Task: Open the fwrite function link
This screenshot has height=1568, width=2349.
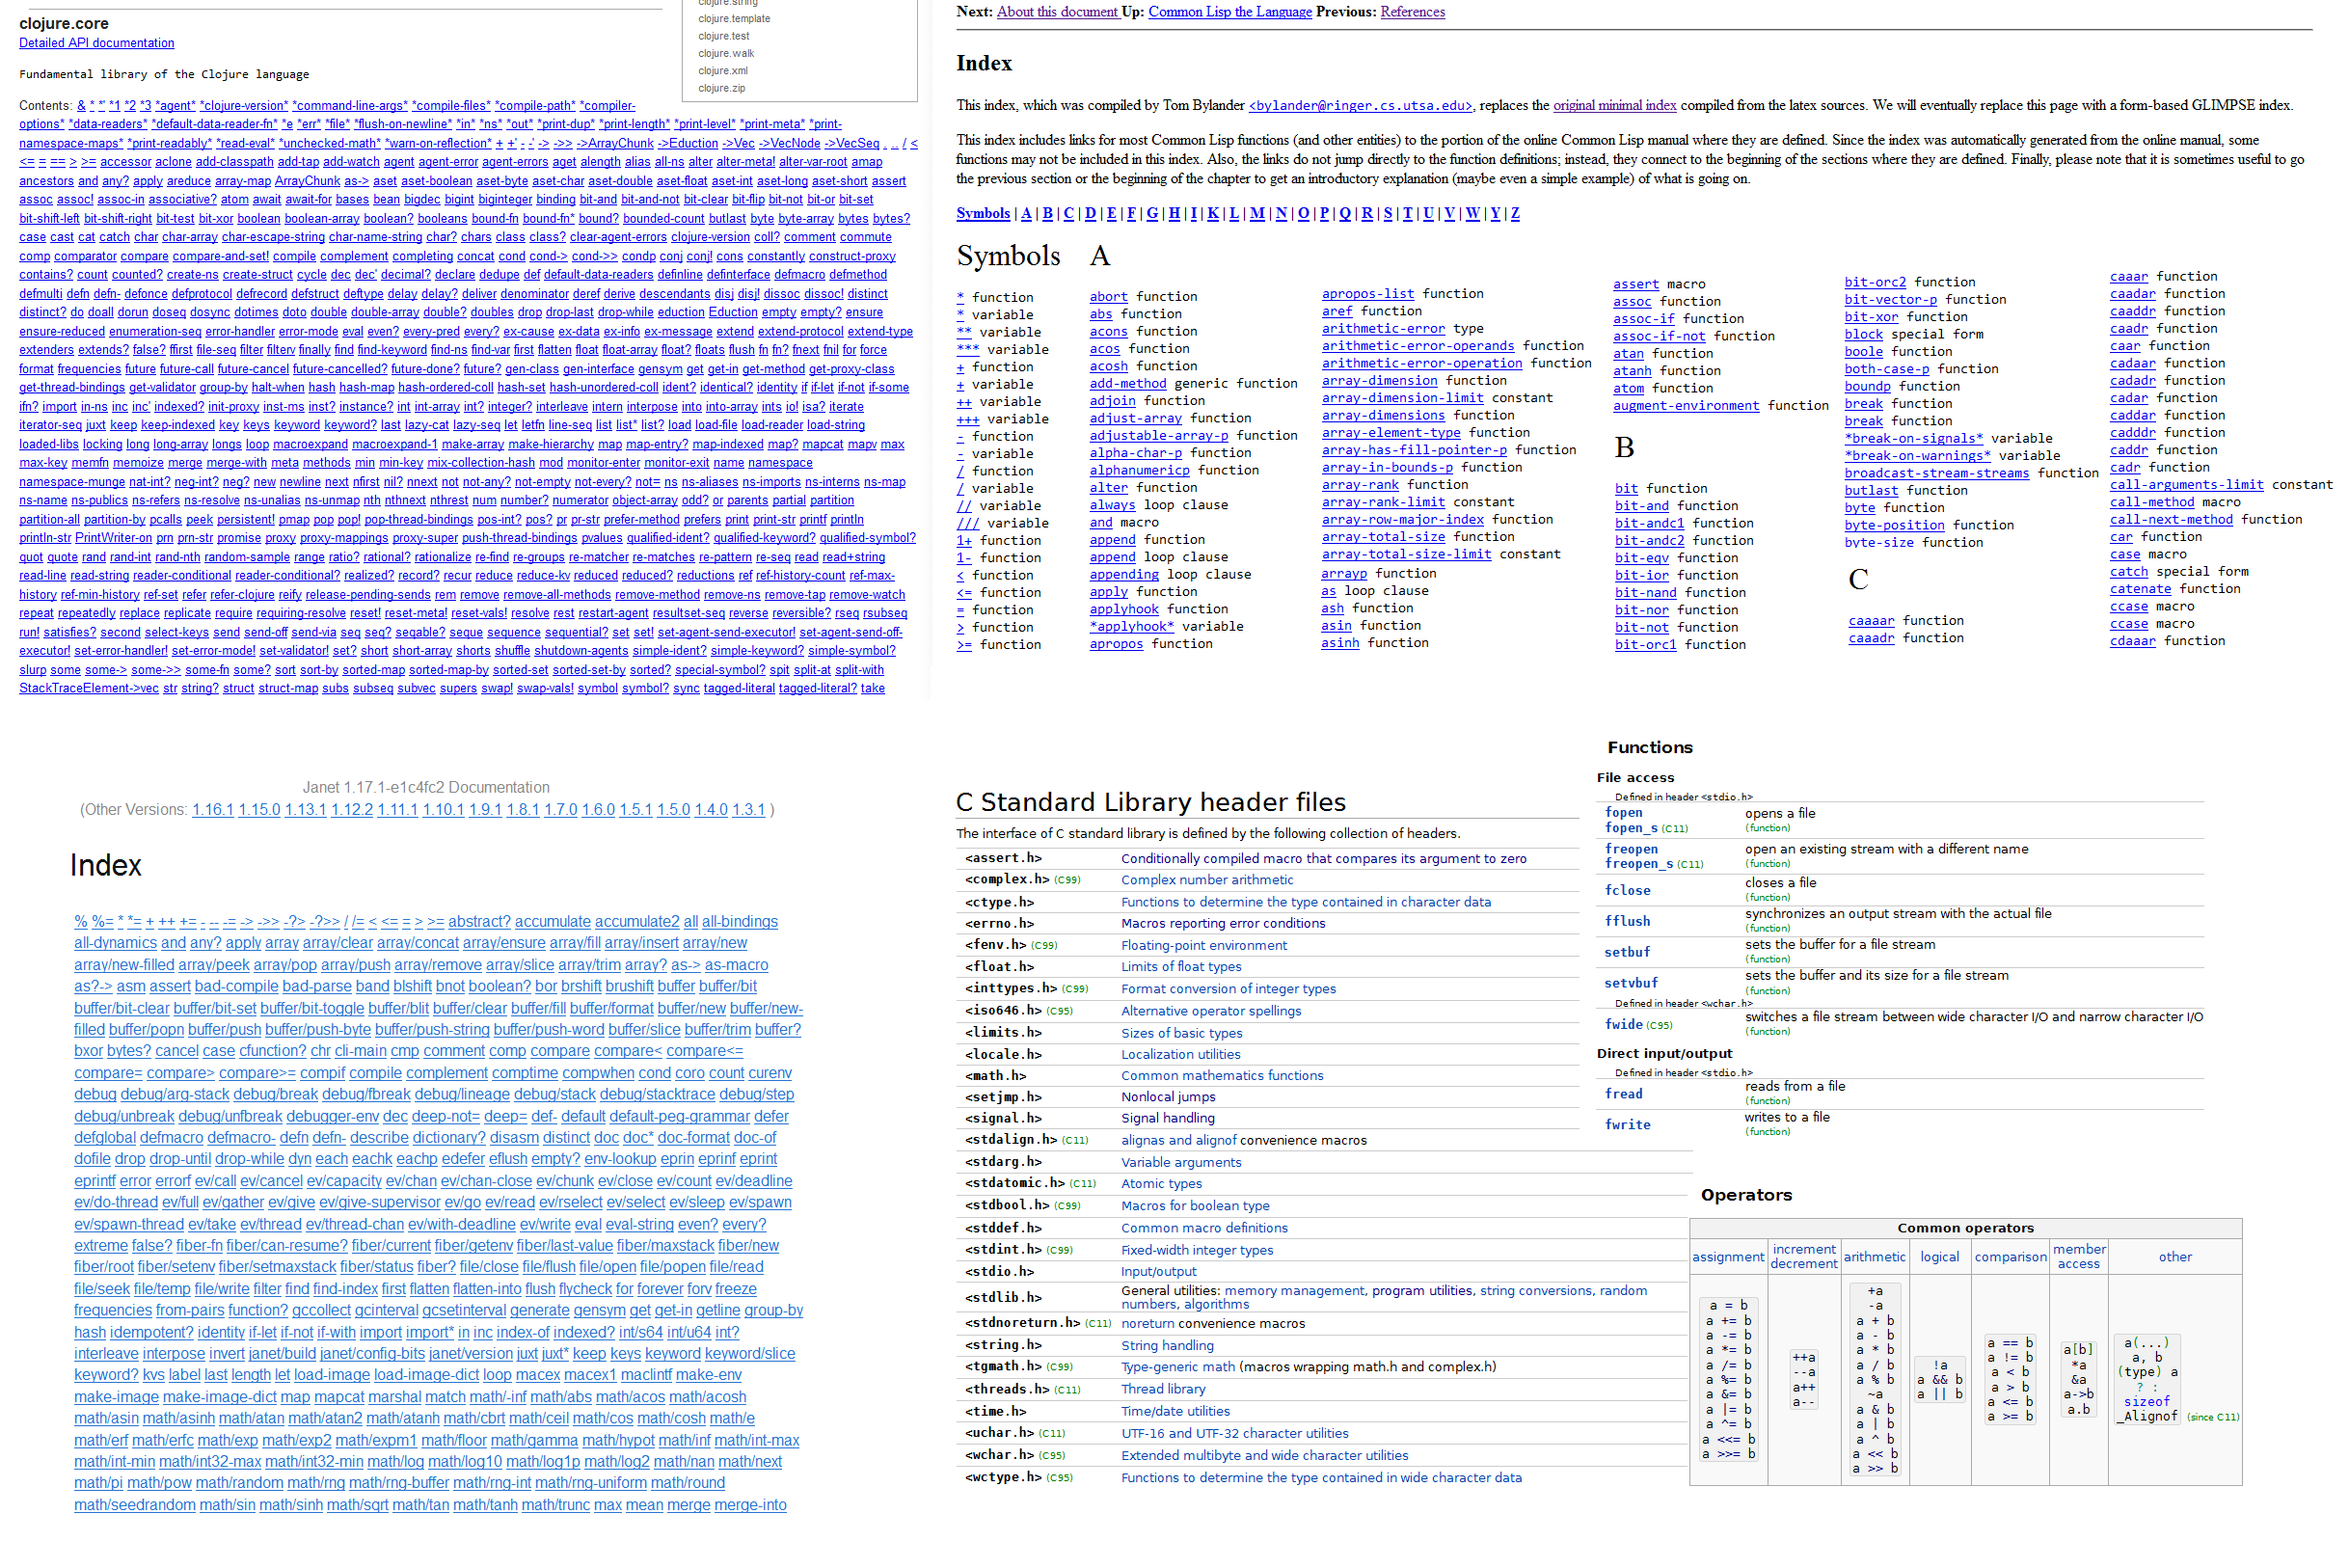Action: coord(1626,1125)
